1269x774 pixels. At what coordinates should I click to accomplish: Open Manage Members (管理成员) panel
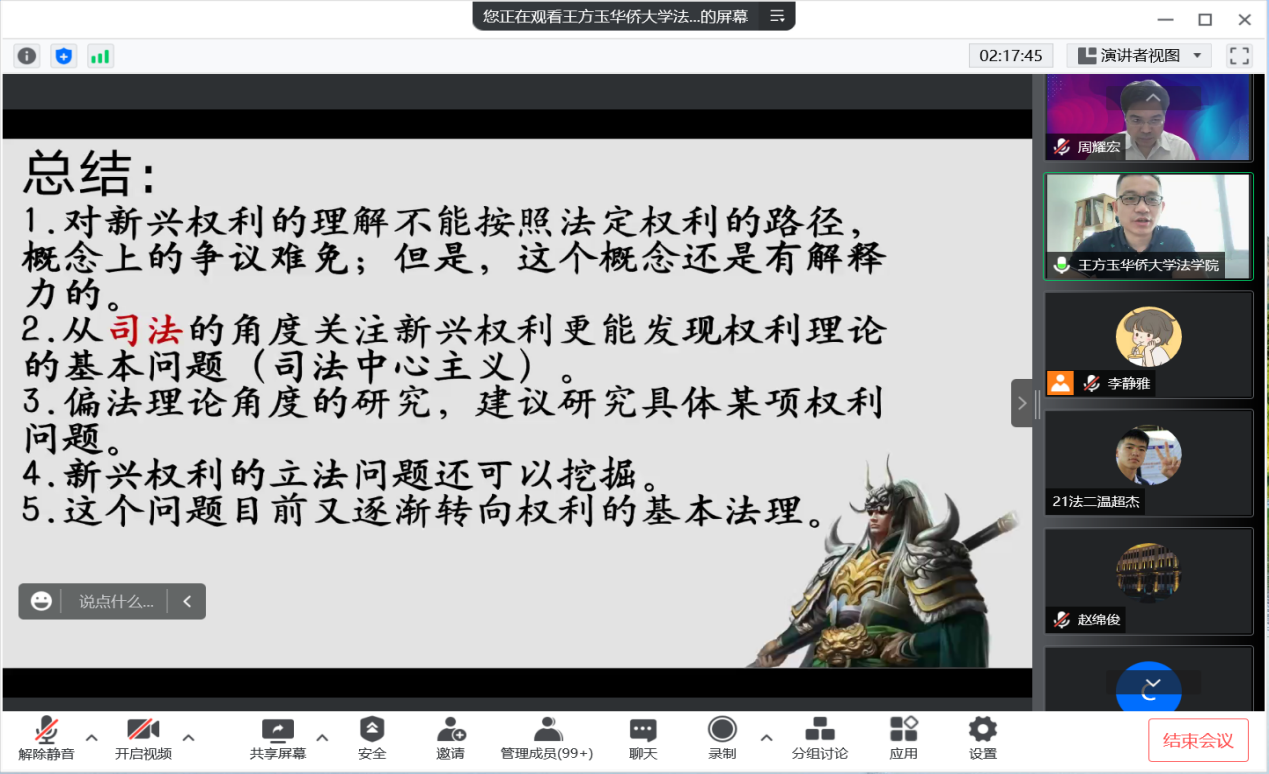[546, 738]
